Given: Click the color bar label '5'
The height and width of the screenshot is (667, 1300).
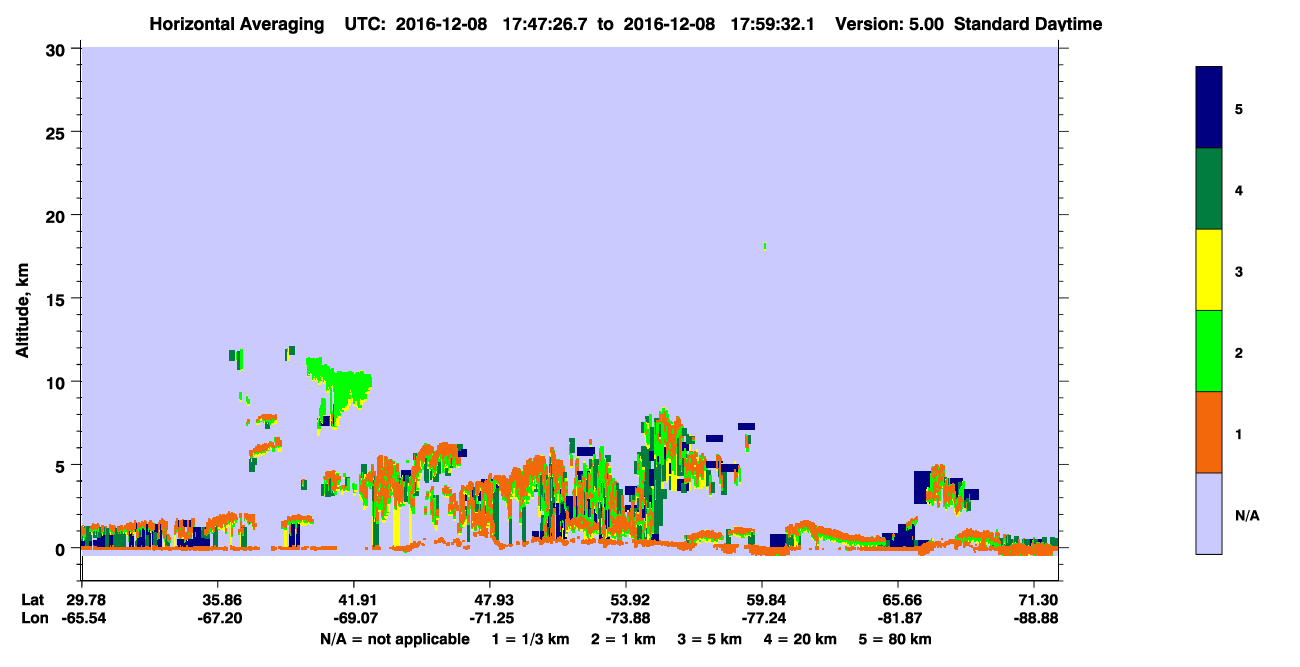Looking at the screenshot, I should point(1239,108).
